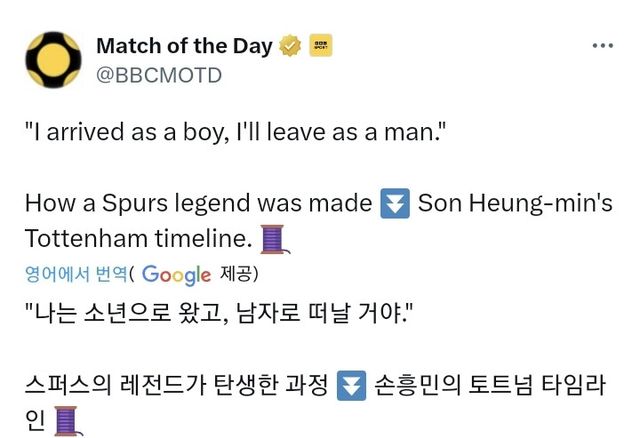Click the Match of the Day profile avatar
The width and height of the screenshot is (640, 438).
pos(53,61)
